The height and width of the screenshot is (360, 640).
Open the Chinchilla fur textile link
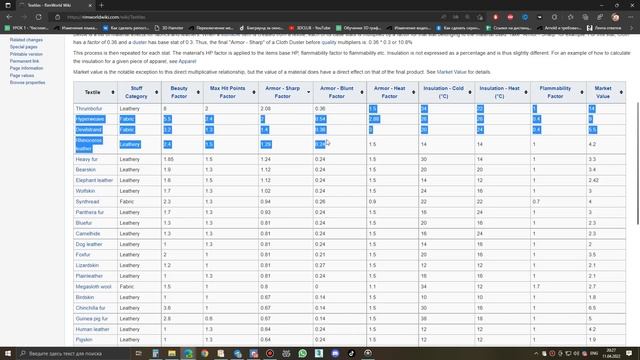pyautogui.click(x=90, y=308)
